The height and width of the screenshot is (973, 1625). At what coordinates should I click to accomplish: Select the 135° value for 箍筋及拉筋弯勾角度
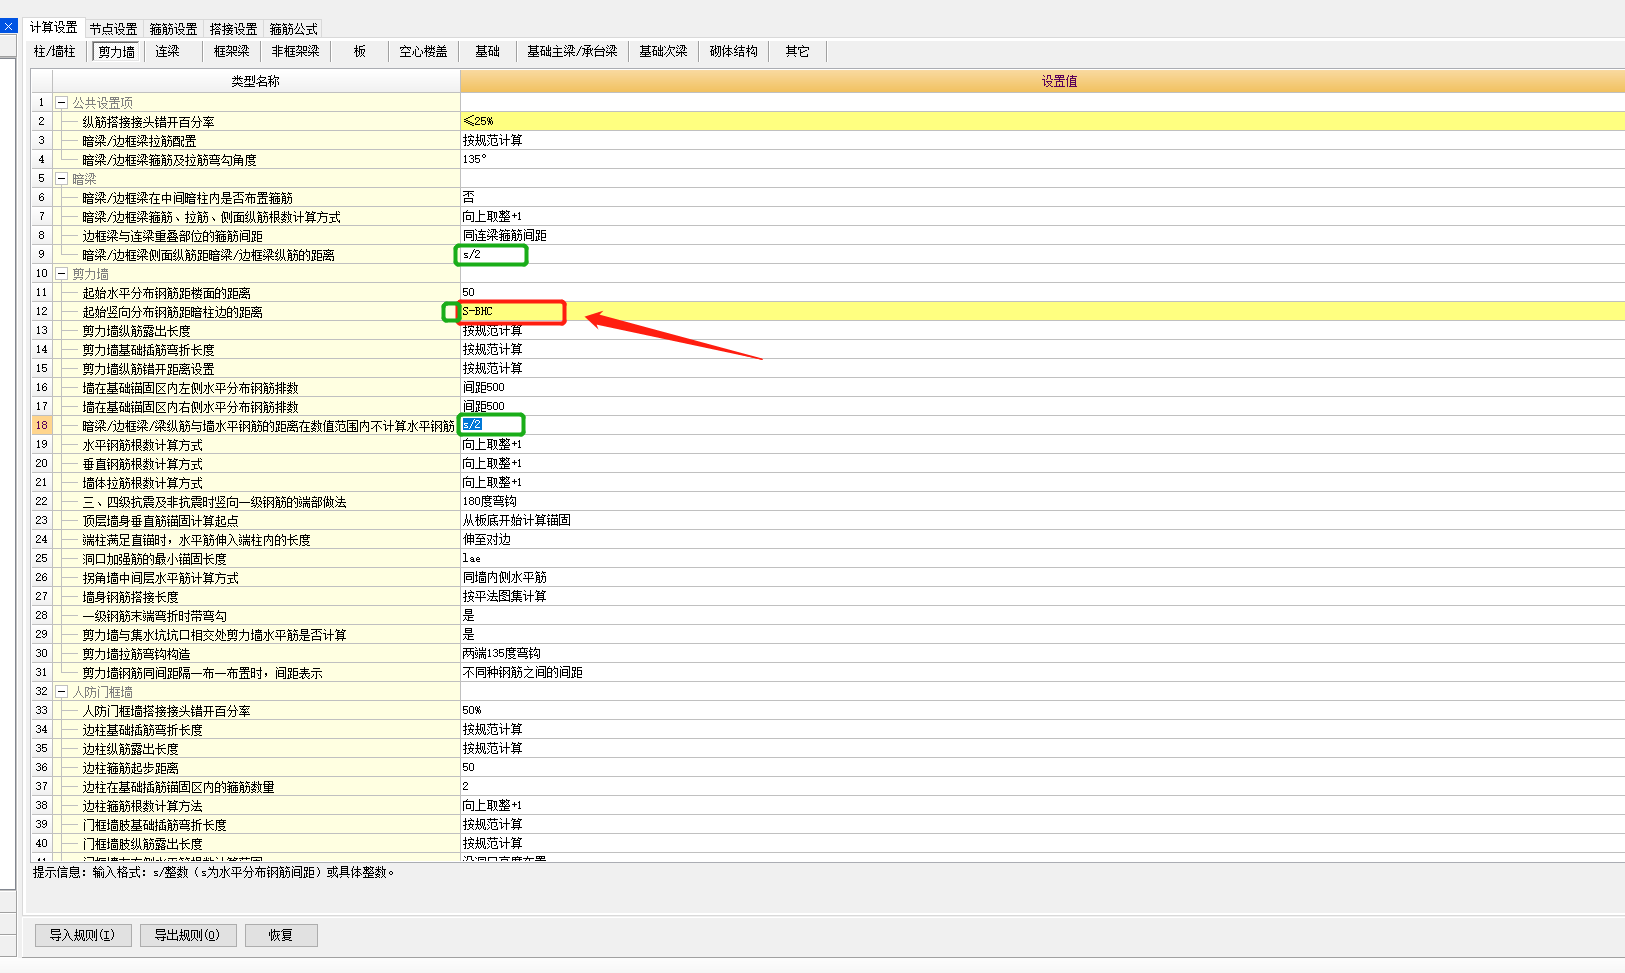(x=1042, y=159)
